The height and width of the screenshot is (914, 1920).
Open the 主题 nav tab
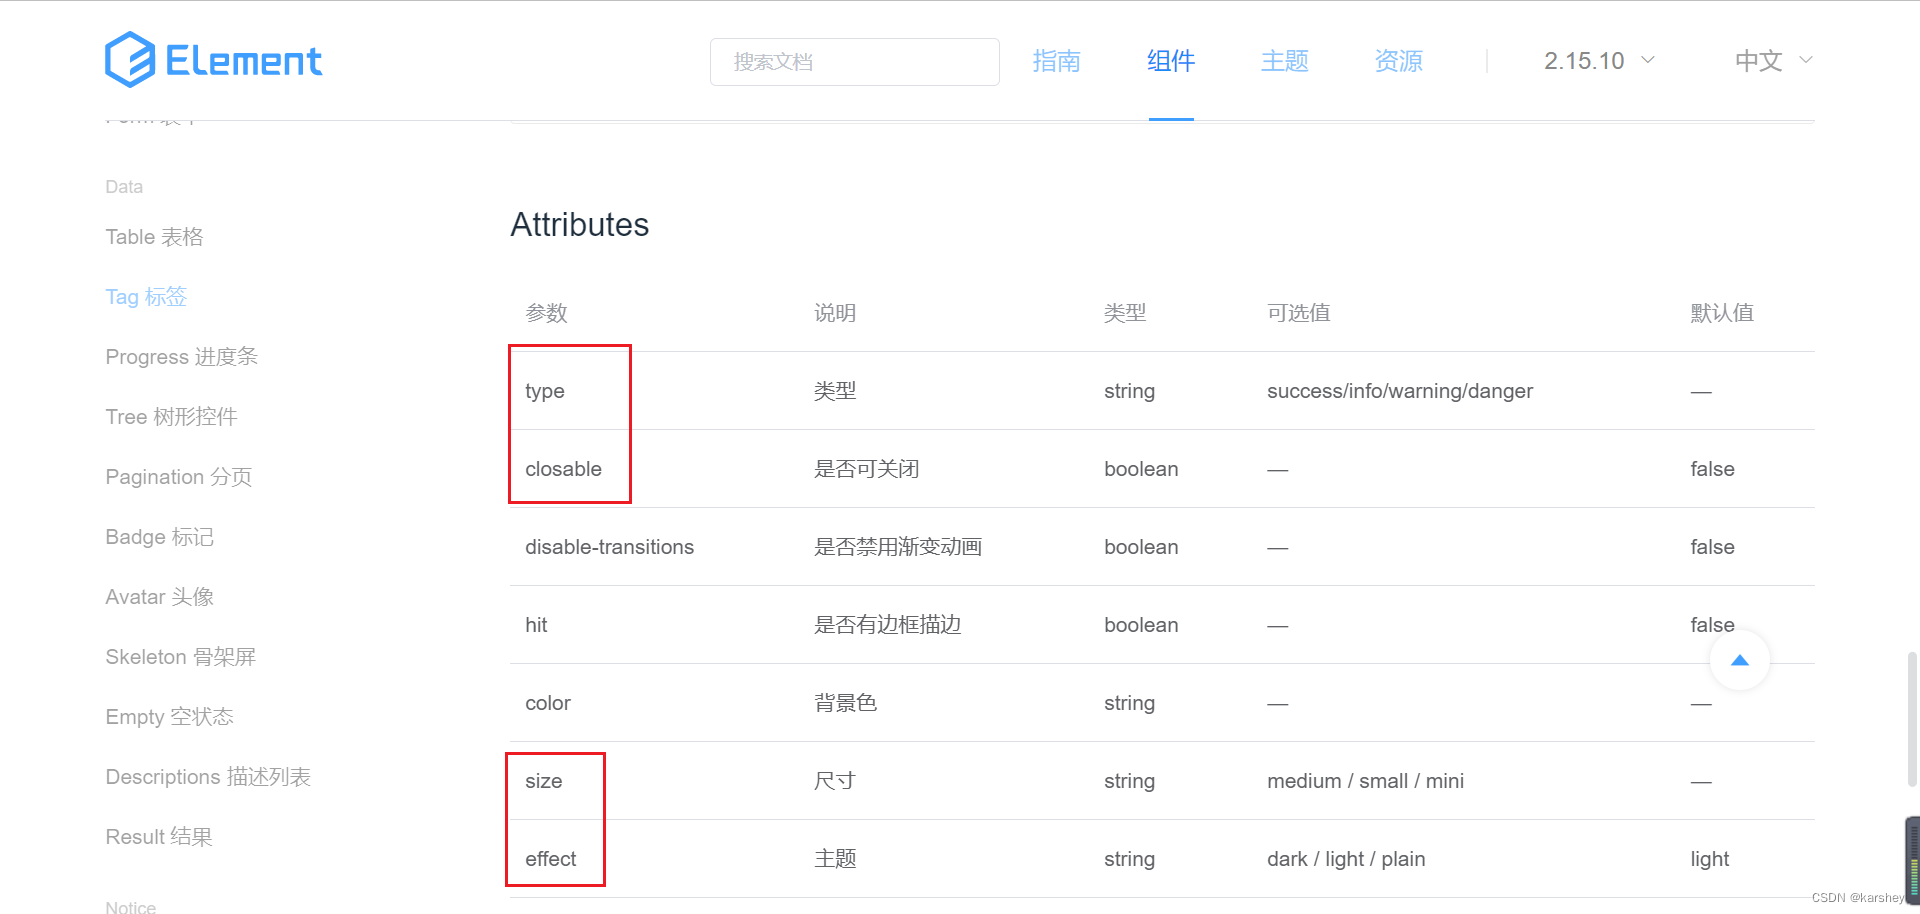(x=1285, y=61)
